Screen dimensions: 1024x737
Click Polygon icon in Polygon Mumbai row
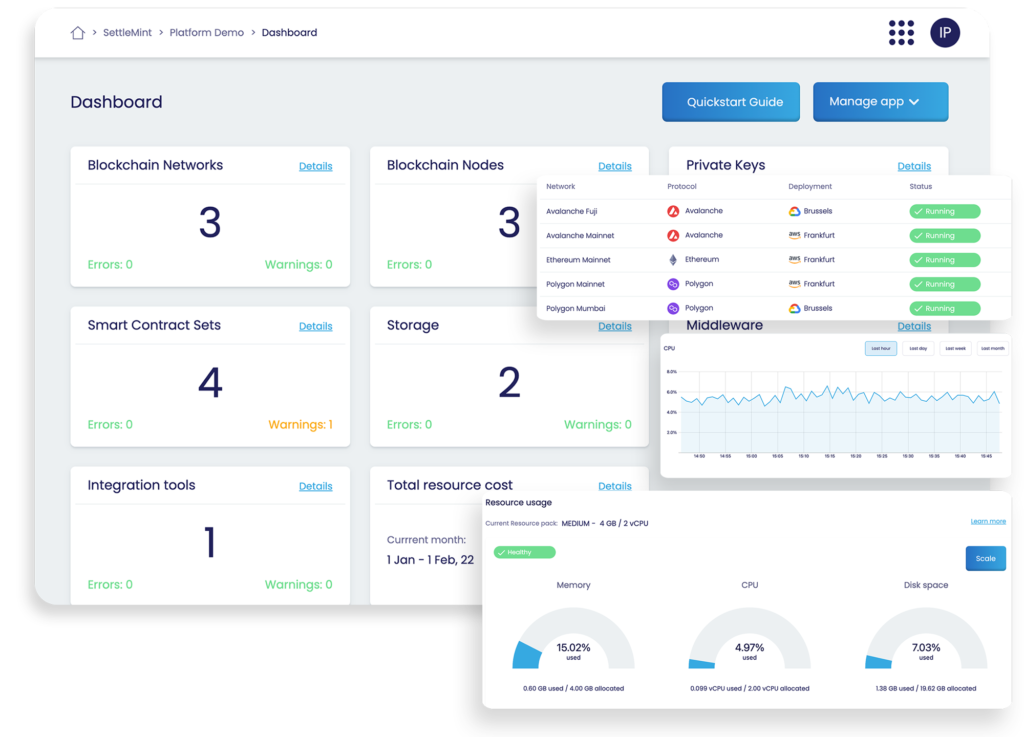(673, 308)
